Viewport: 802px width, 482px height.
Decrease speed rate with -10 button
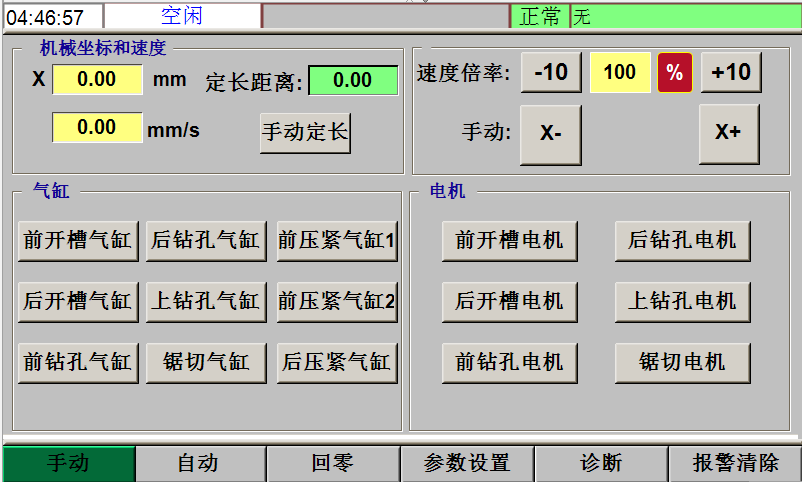(550, 73)
